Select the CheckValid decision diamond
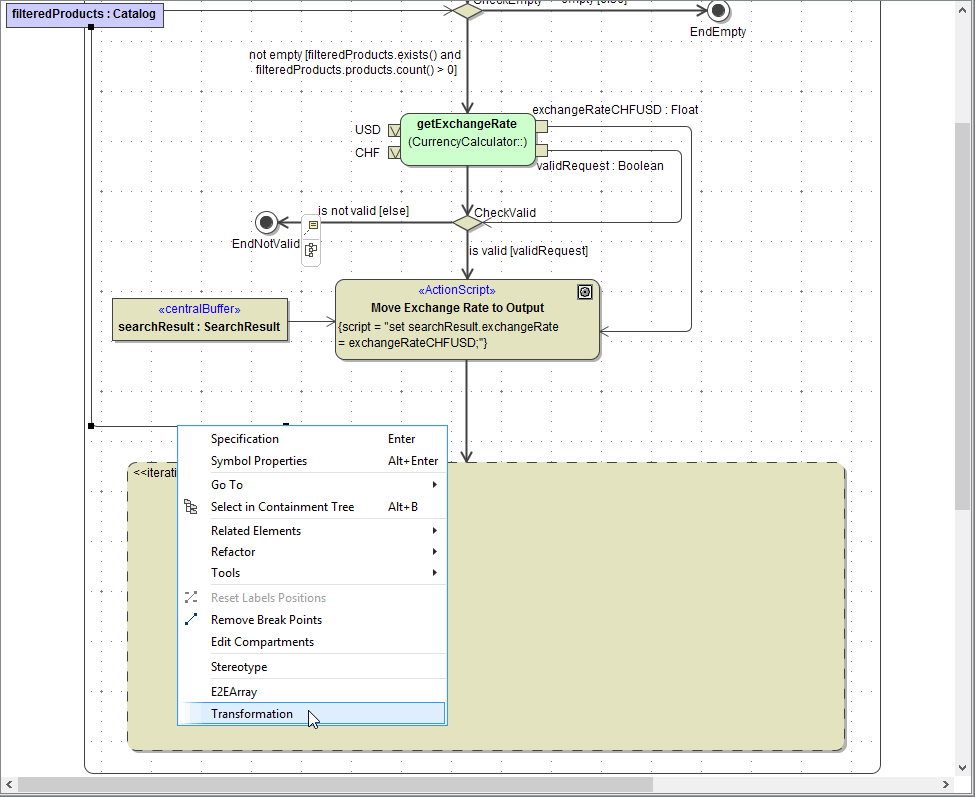This screenshot has width=975, height=797. 467,222
